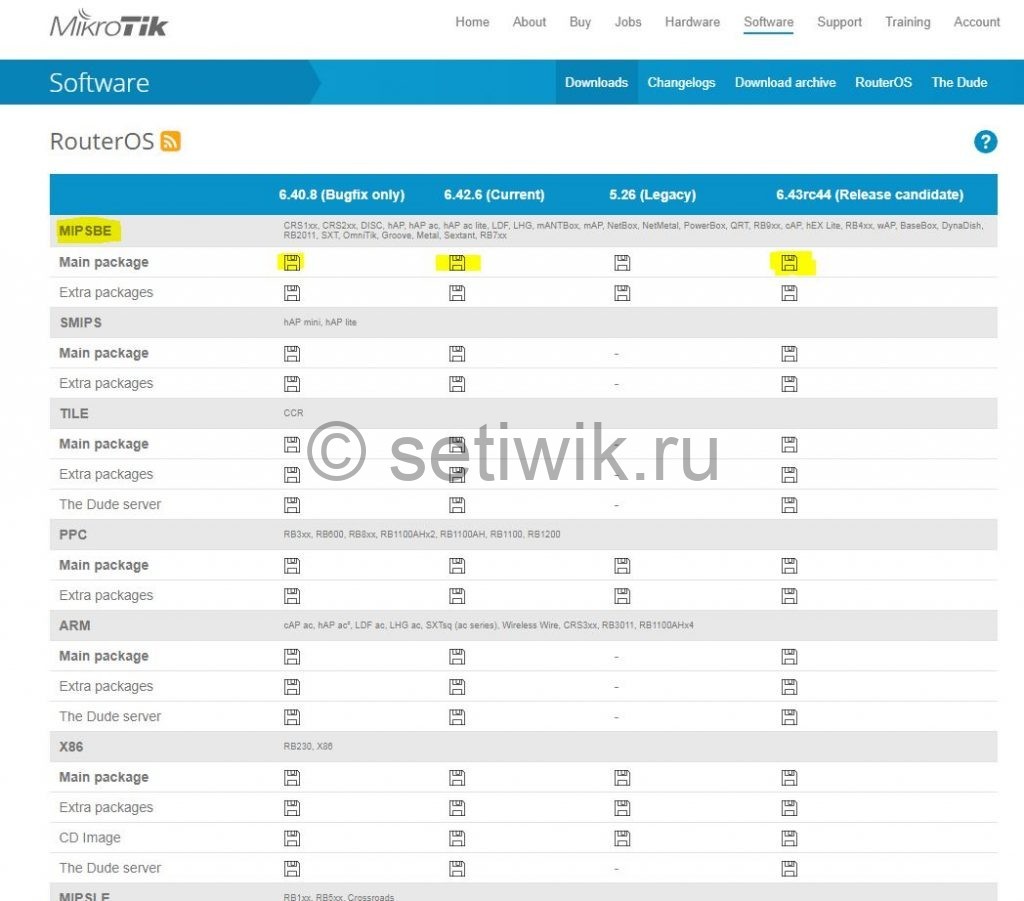Click the MikroTik logo

[x=109, y=24]
